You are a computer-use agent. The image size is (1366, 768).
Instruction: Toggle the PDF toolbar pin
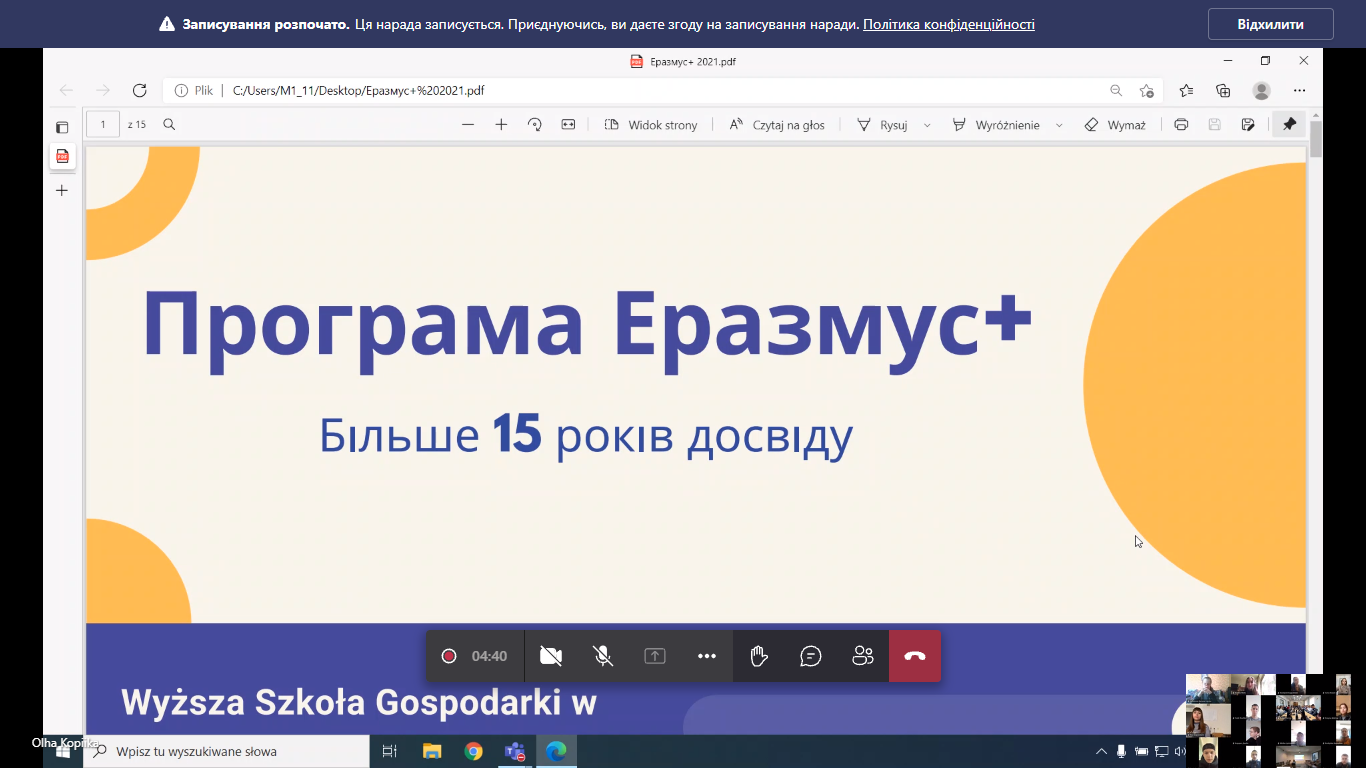tap(1289, 125)
